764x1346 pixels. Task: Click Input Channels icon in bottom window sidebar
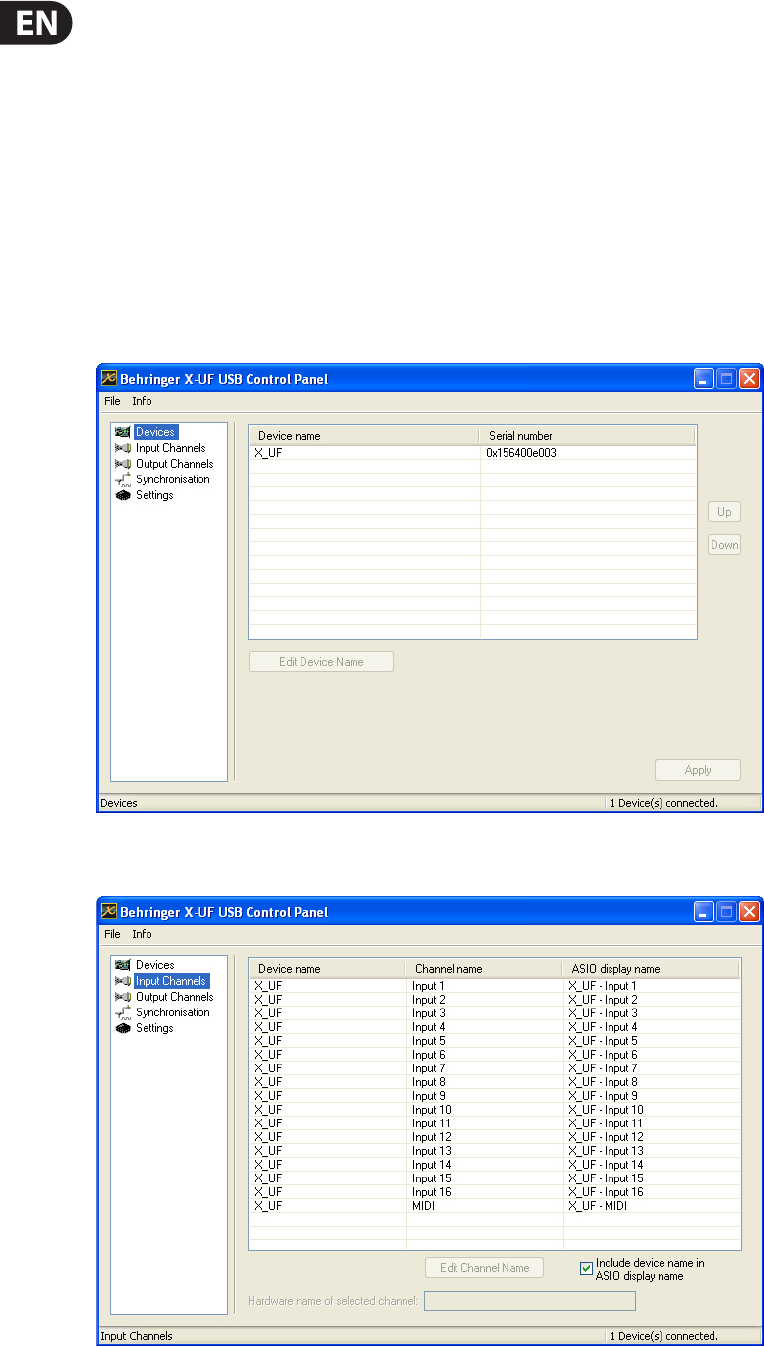click(x=123, y=981)
